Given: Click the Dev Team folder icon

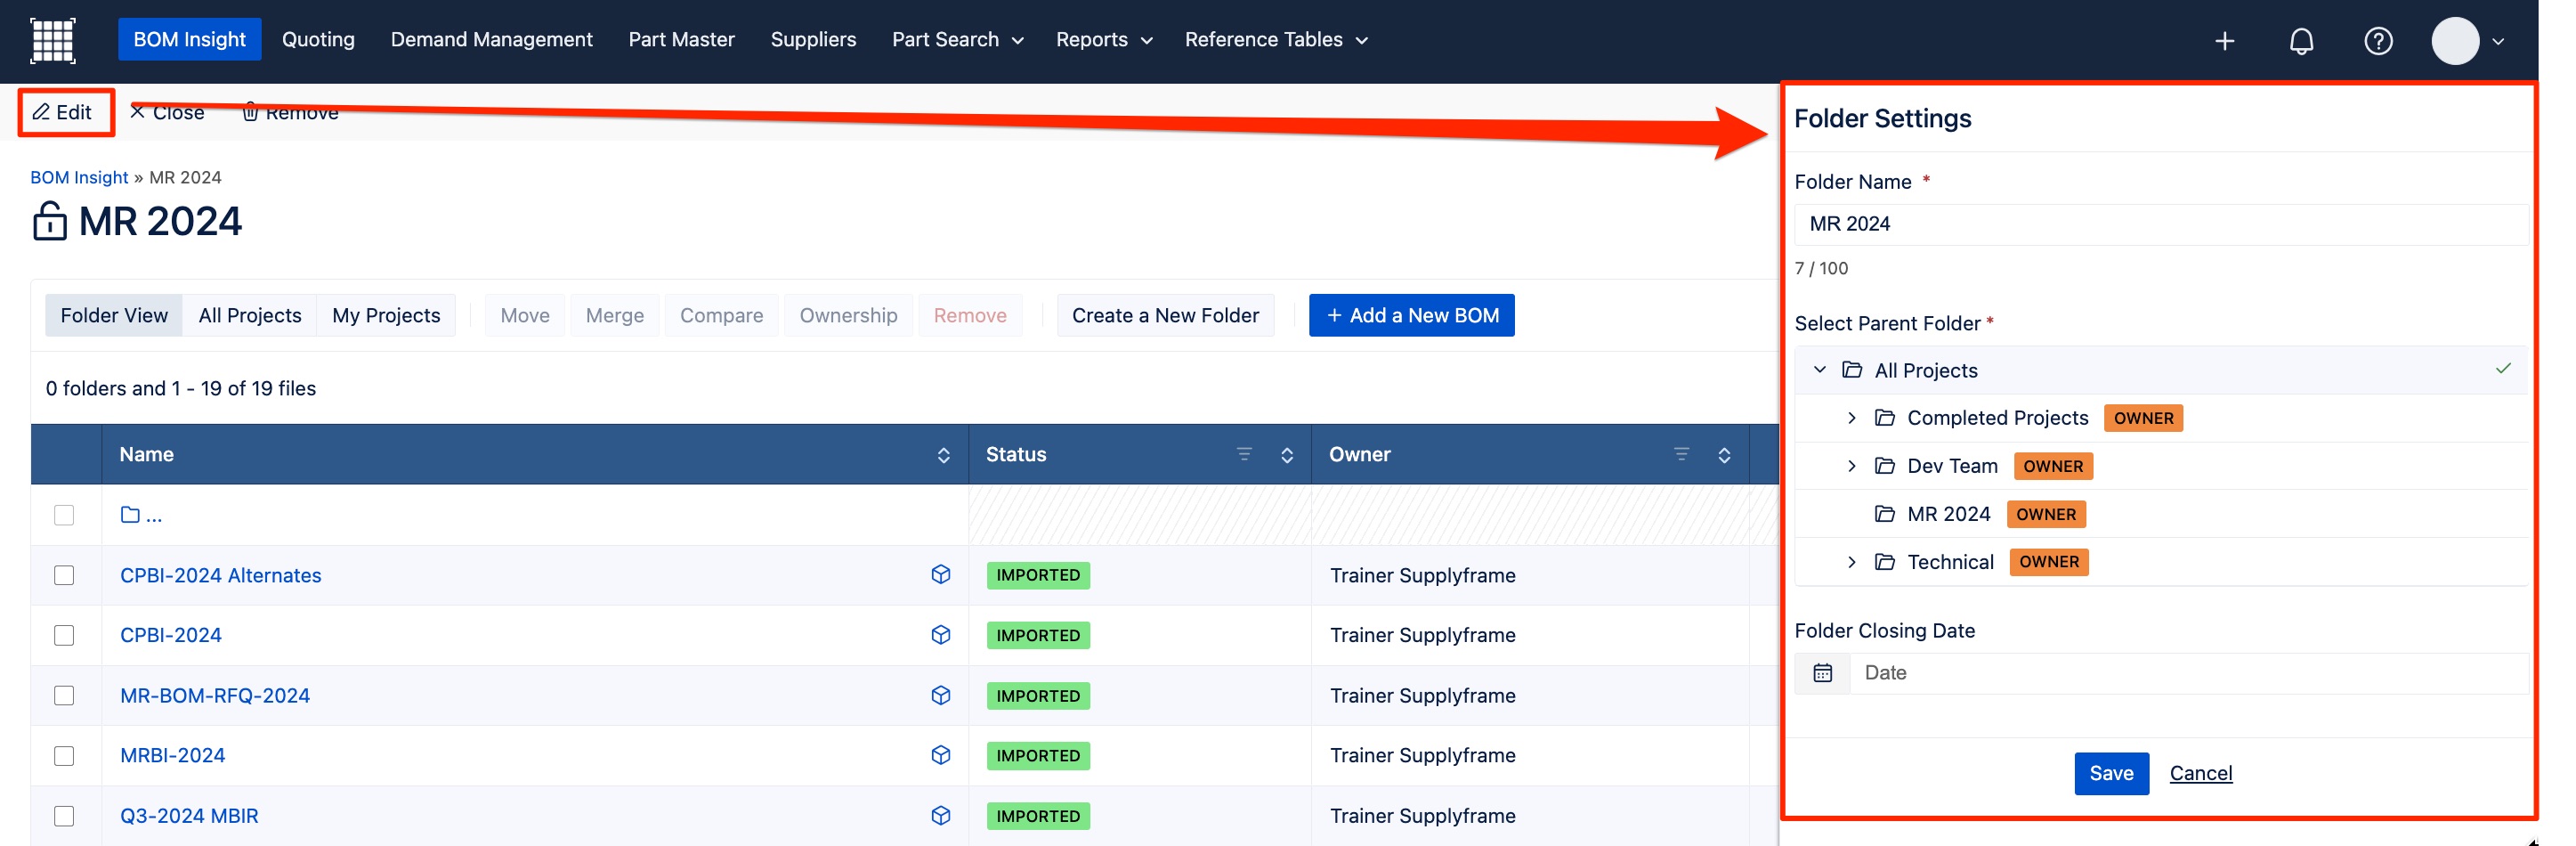Looking at the screenshot, I should click(x=1884, y=466).
